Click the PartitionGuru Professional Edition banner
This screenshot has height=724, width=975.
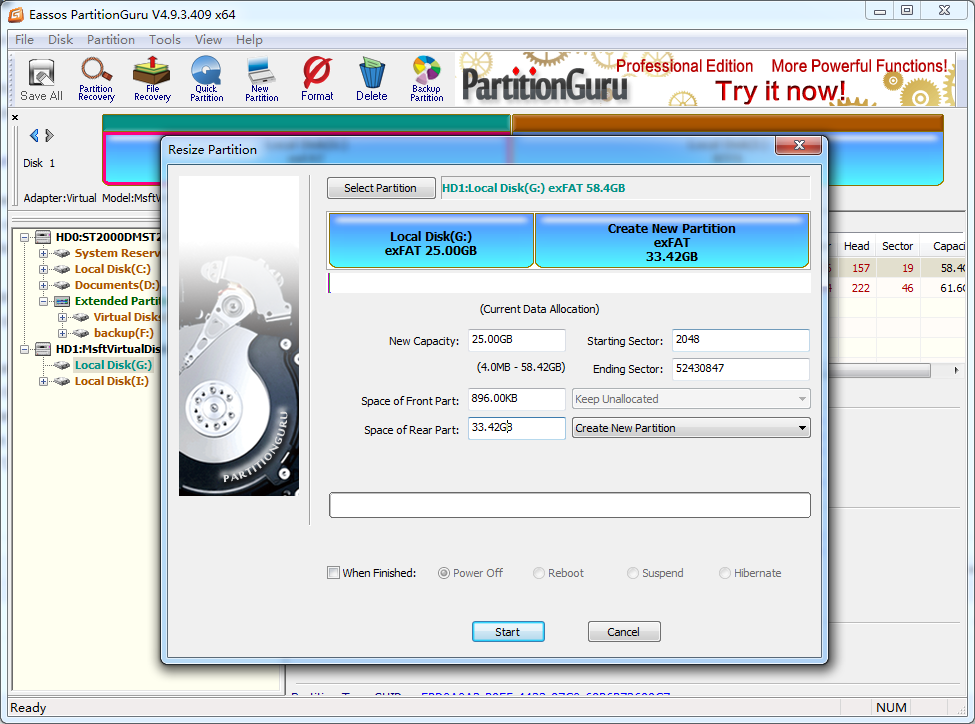tap(705, 79)
